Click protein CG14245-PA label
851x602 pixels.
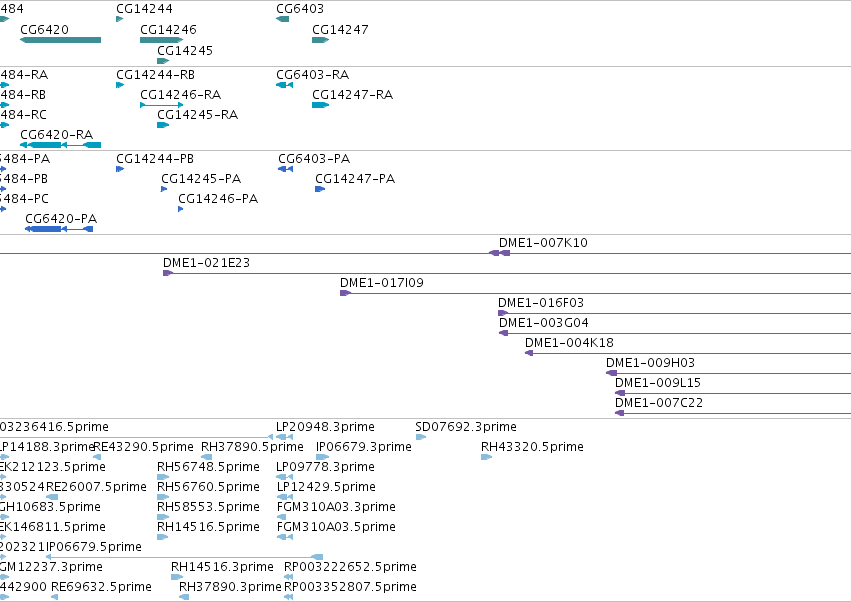click(201, 179)
